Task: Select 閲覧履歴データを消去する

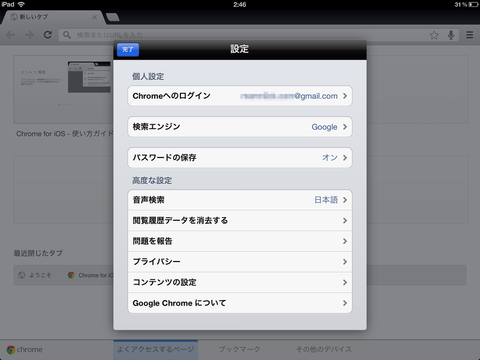Action: 240,221
